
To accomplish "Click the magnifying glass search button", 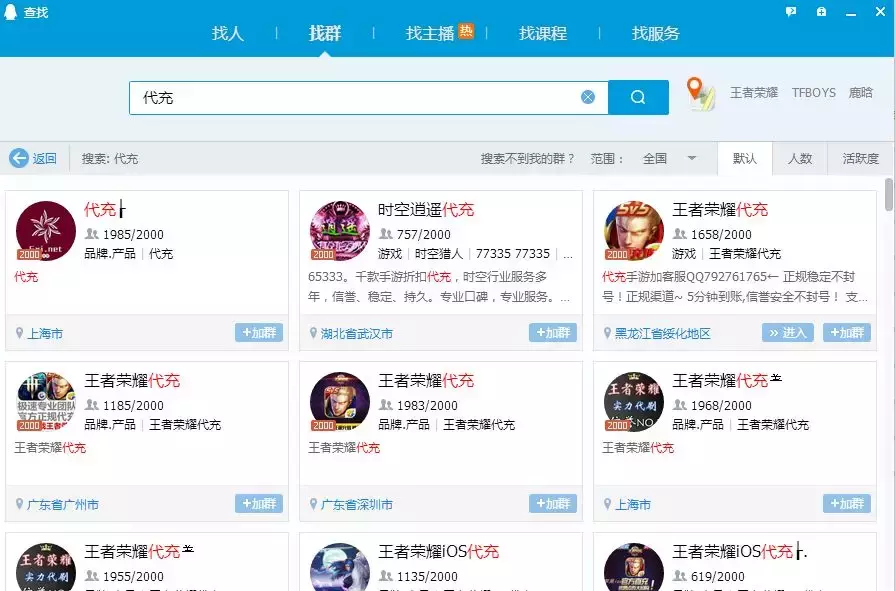I will click(637, 96).
